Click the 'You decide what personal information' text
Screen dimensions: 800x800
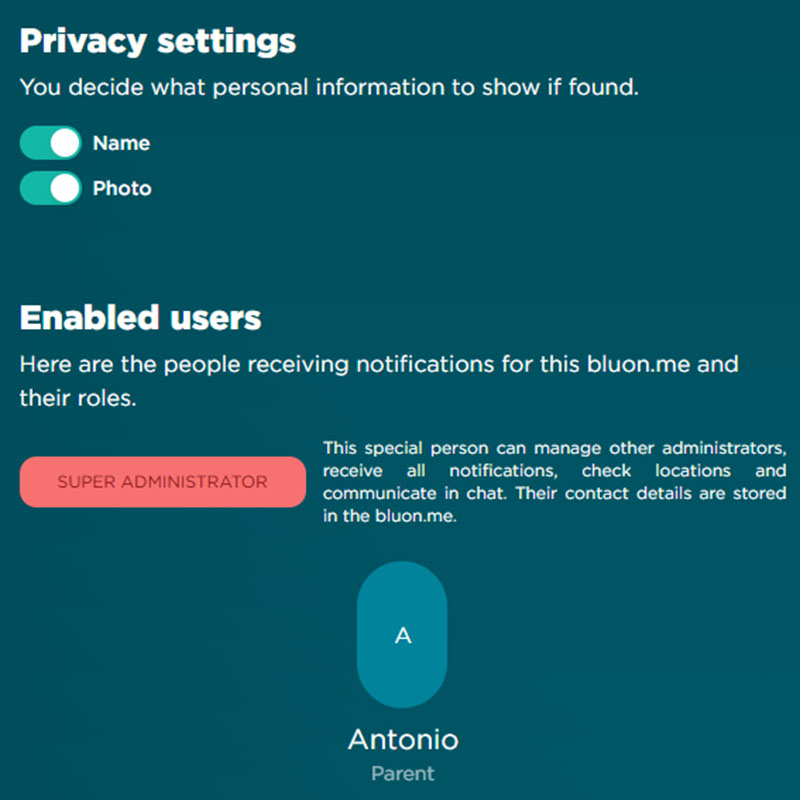[328, 87]
